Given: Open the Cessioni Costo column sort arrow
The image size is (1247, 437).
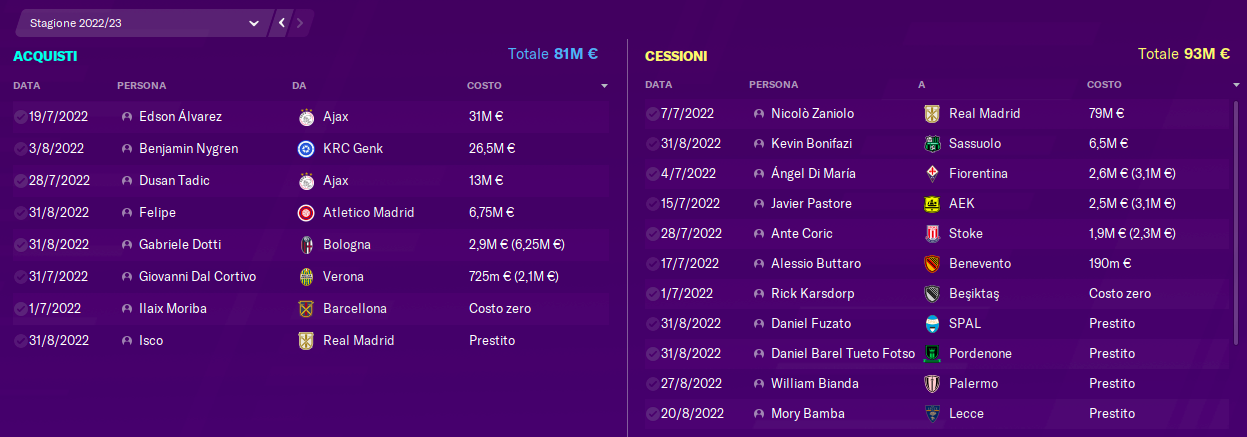Looking at the screenshot, I should (1236, 86).
